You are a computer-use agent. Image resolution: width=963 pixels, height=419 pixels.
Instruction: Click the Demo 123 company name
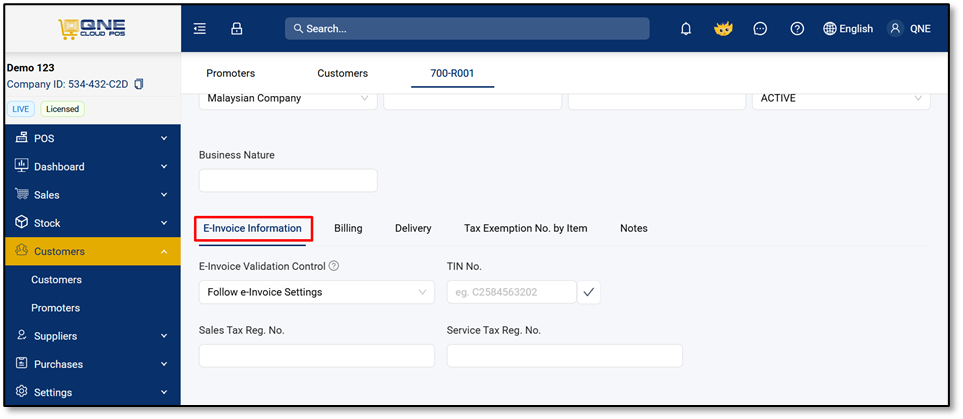(31, 68)
